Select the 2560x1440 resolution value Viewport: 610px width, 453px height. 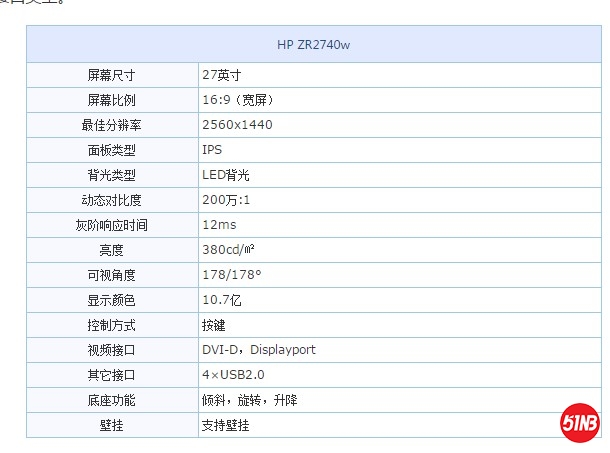(237, 125)
